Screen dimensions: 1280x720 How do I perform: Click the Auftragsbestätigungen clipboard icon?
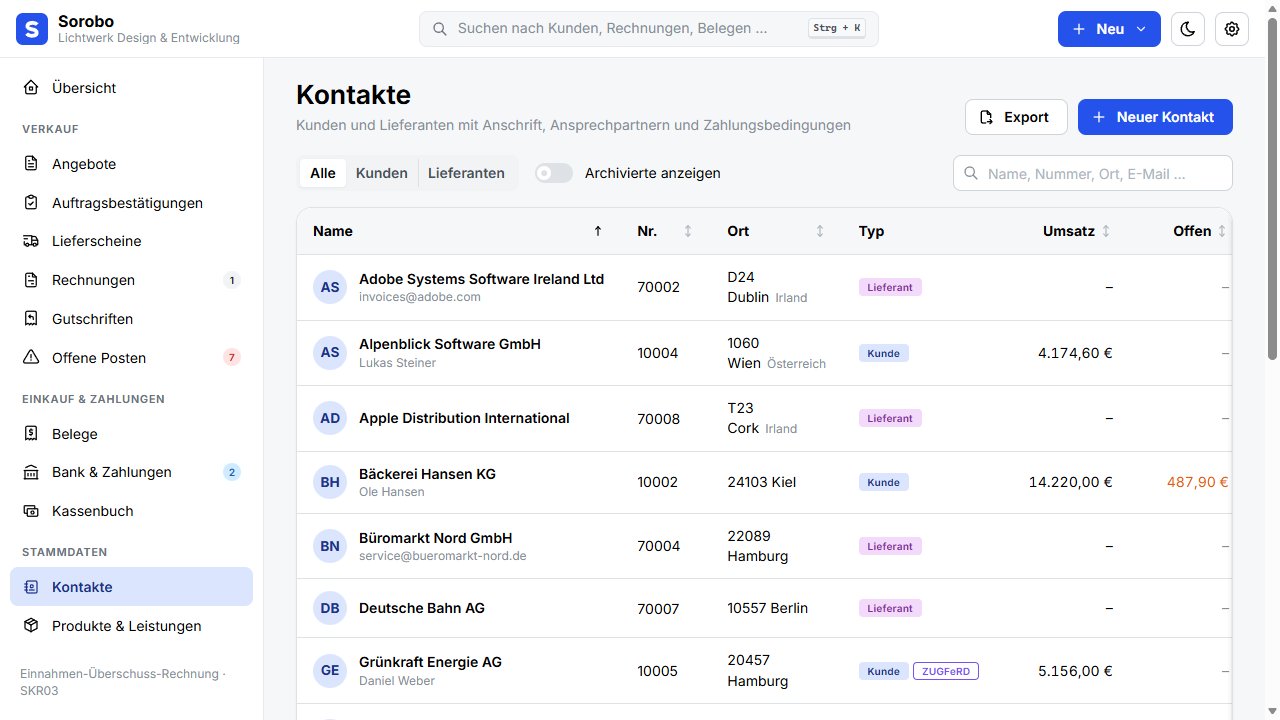tap(31, 203)
